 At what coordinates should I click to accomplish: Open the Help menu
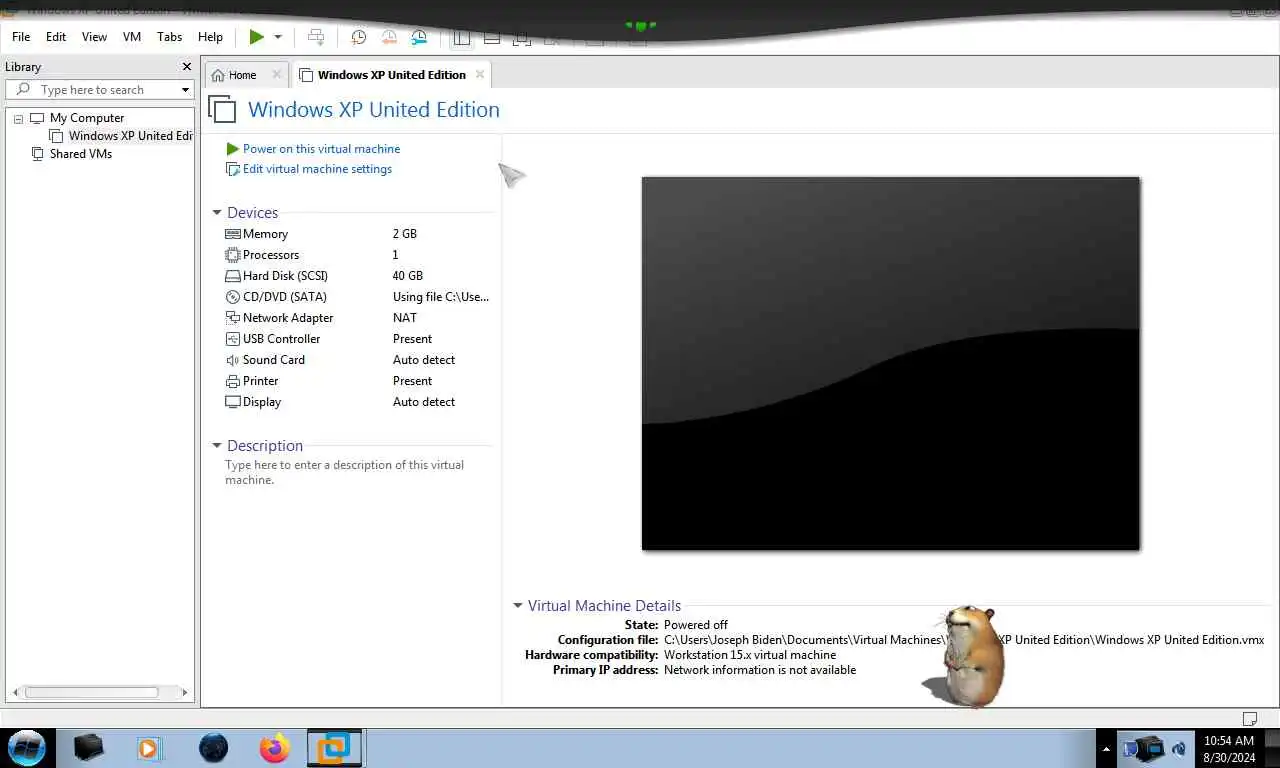click(210, 37)
